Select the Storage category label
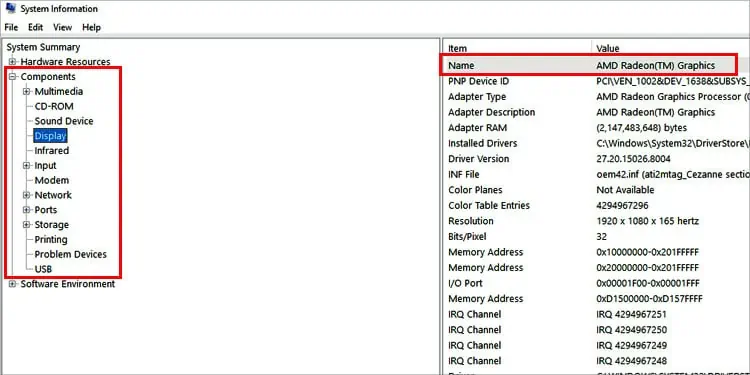The width and height of the screenshot is (750, 375). [x=51, y=225]
